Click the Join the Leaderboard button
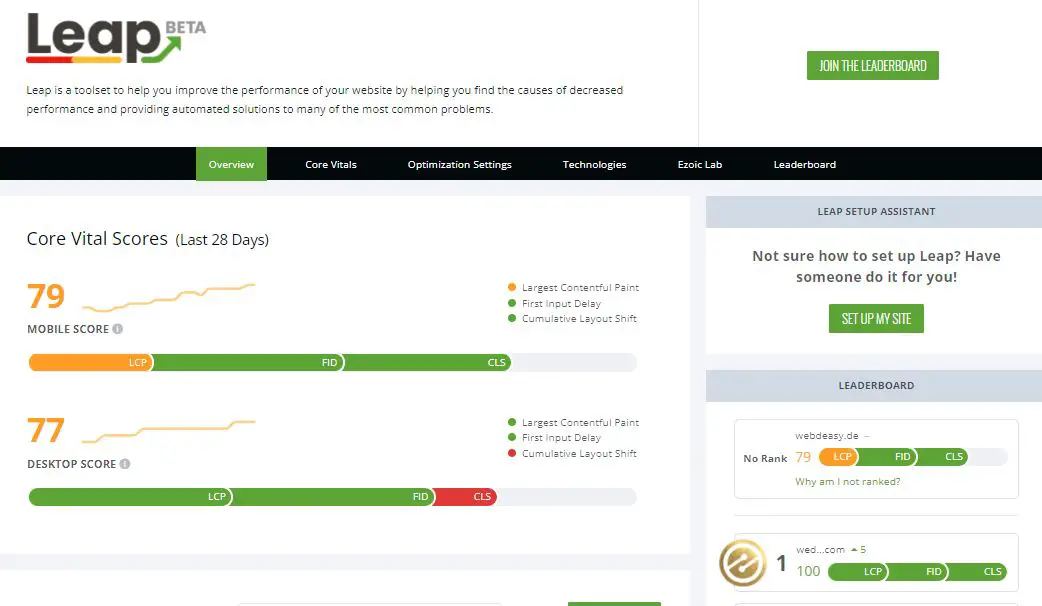Image resolution: width=1042 pixels, height=606 pixels. tap(873, 66)
